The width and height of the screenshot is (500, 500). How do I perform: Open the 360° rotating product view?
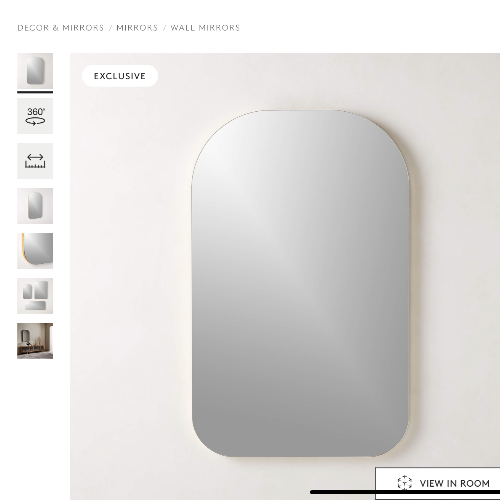[35, 116]
